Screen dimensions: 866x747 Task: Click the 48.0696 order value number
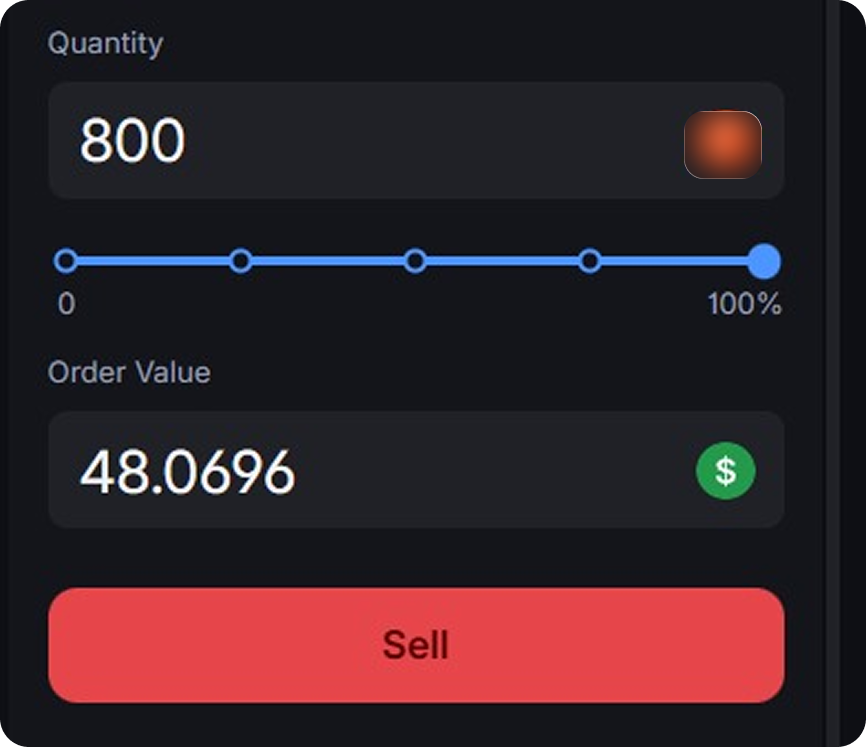[x=188, y=471]
